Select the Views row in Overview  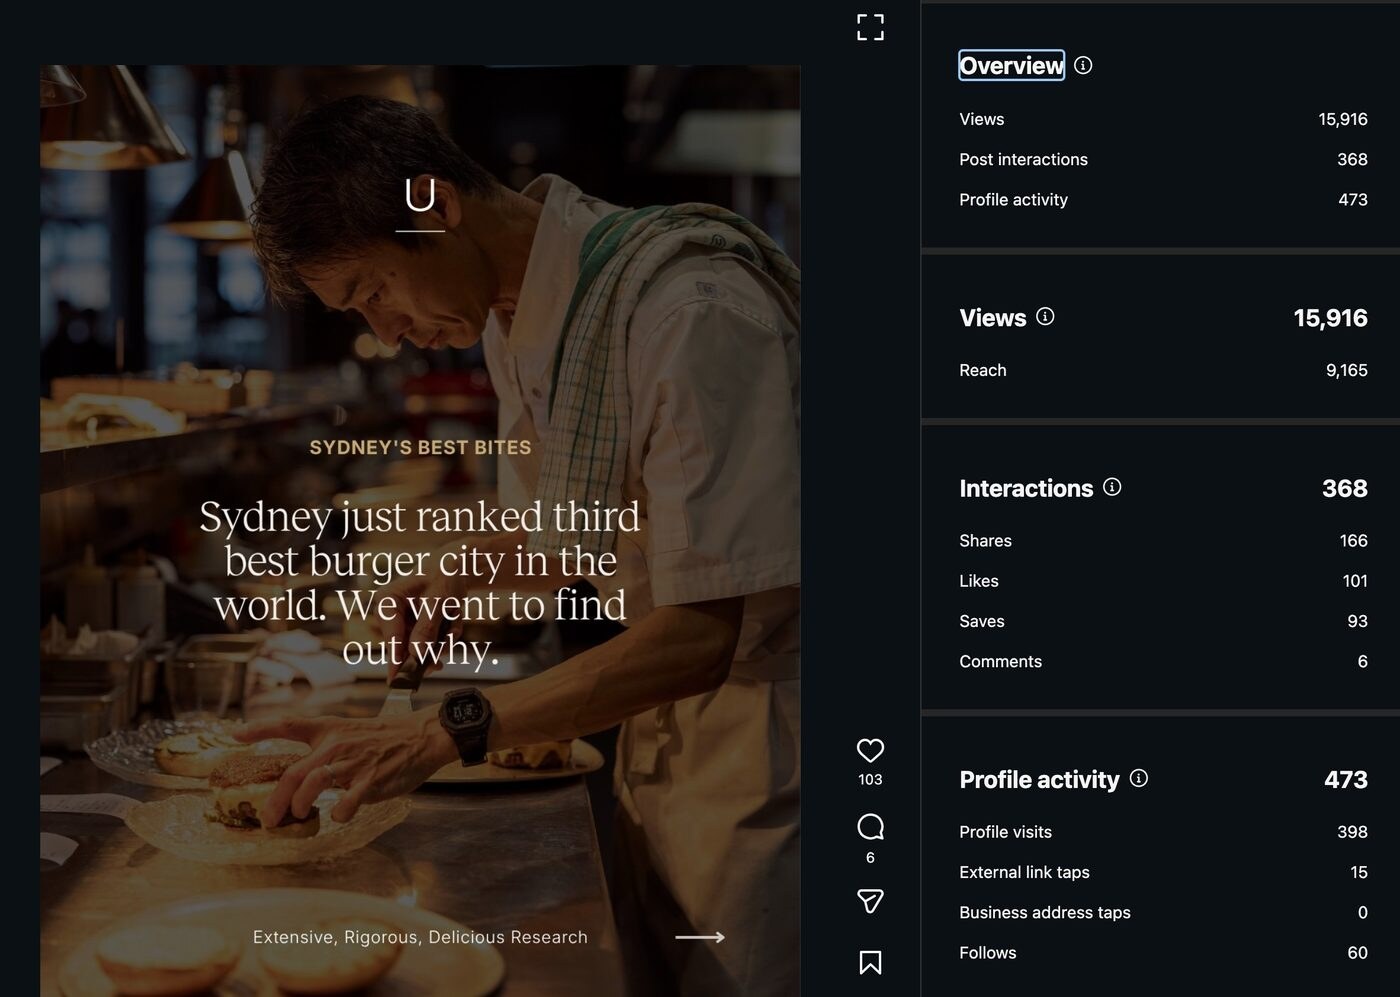[1163, 119]
